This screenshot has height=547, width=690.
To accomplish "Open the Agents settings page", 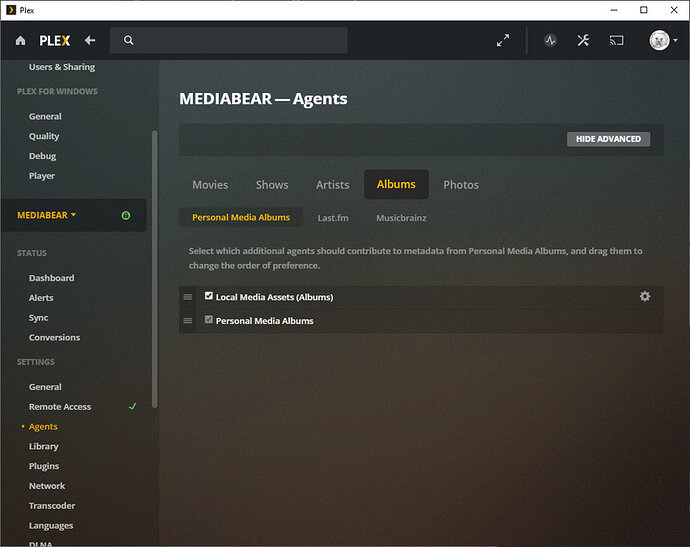I will pyautogui.click(x=43, y=427).
